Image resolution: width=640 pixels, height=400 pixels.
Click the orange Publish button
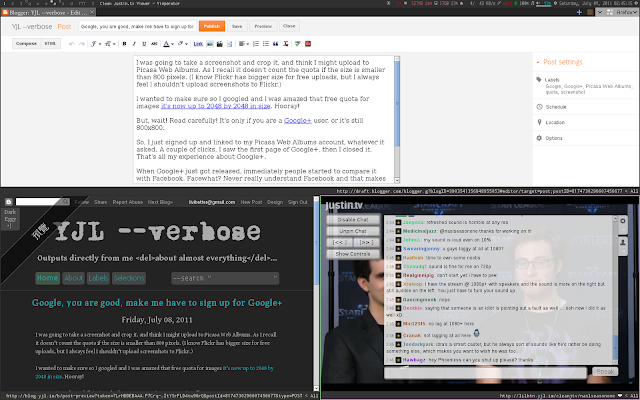[x=212, y=26]
